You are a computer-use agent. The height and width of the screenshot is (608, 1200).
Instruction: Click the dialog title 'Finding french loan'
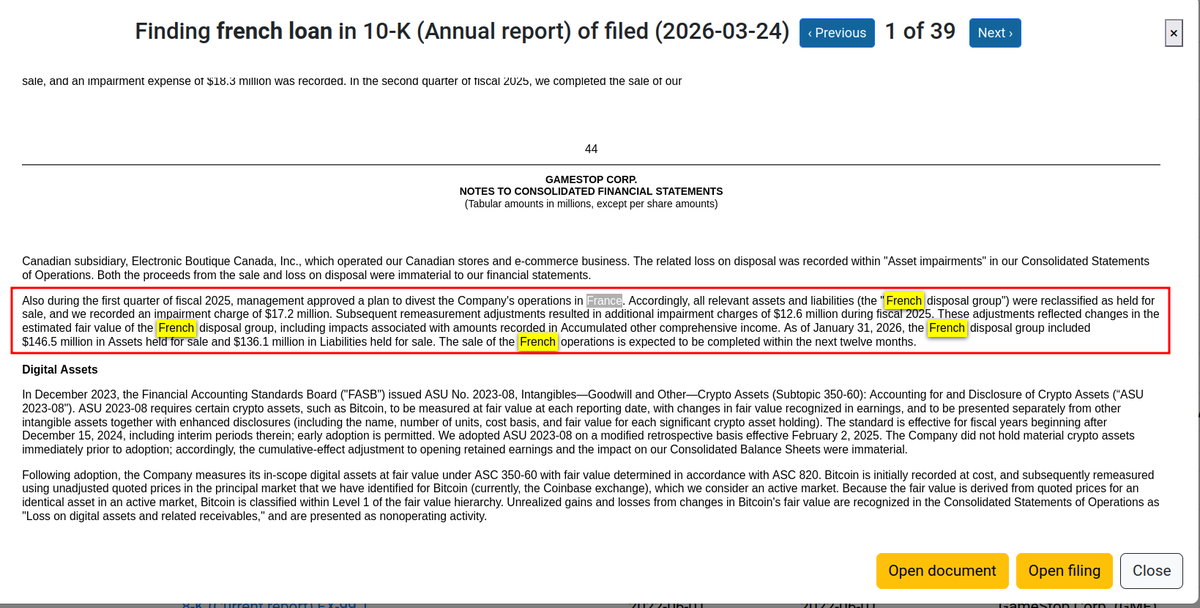[462, 32]
